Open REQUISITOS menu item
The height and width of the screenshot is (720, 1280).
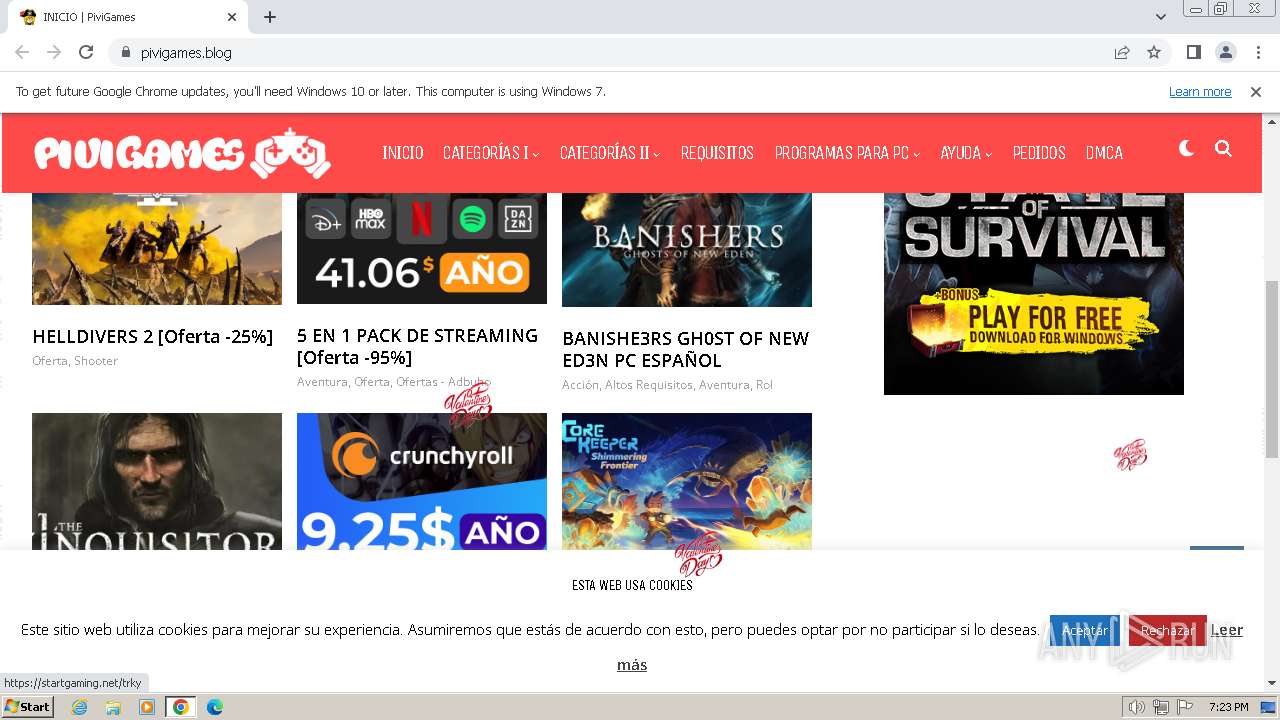coord(717,153)
